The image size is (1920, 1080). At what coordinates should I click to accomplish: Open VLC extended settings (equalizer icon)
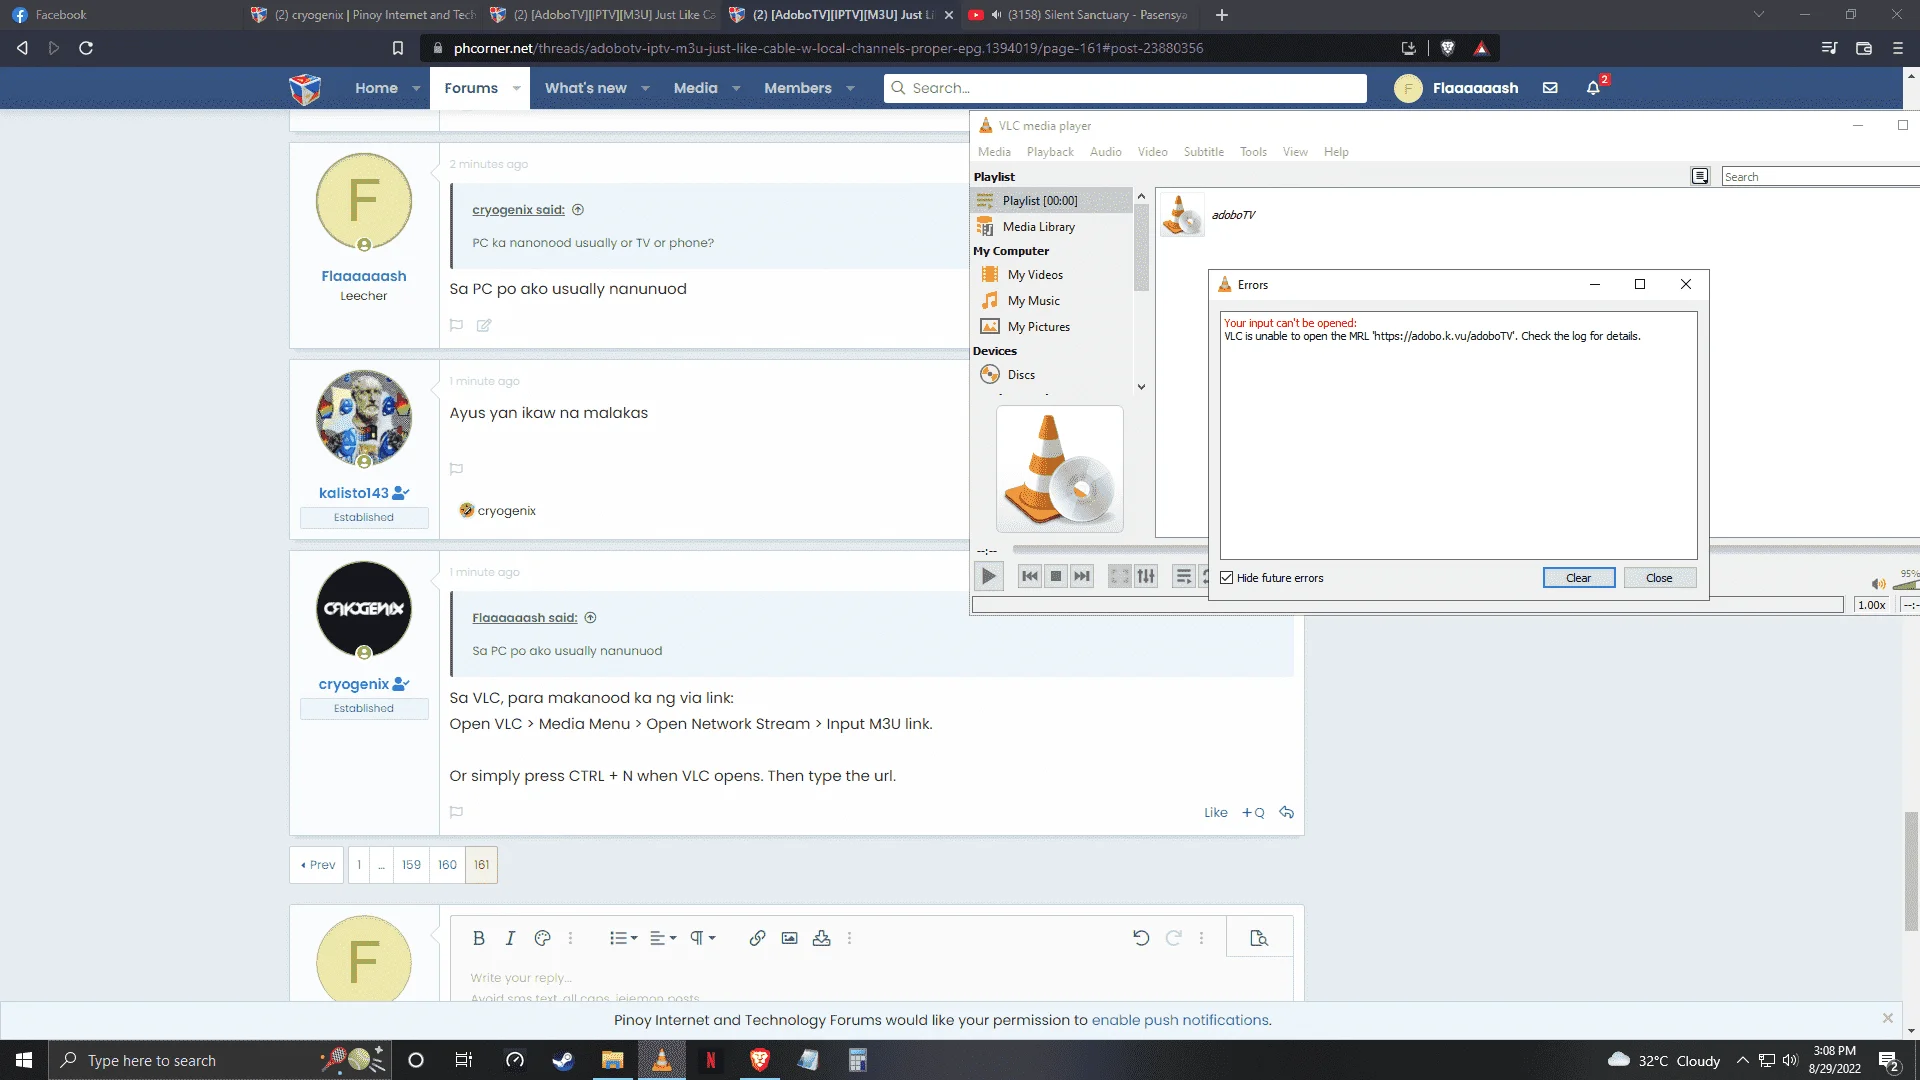pos(1146,576)
